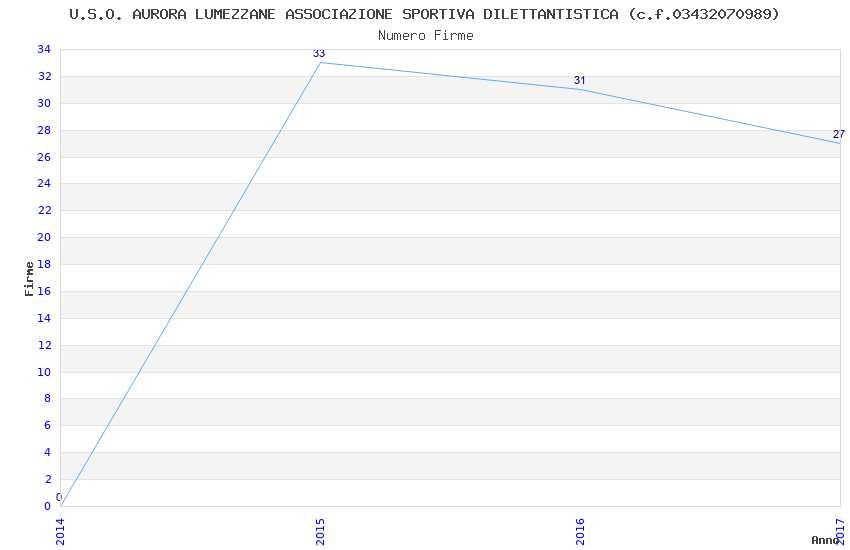The height and width of the screenshot is (550, 850).
Task: Click y-axis tick value 30
Action: point(44,103)
